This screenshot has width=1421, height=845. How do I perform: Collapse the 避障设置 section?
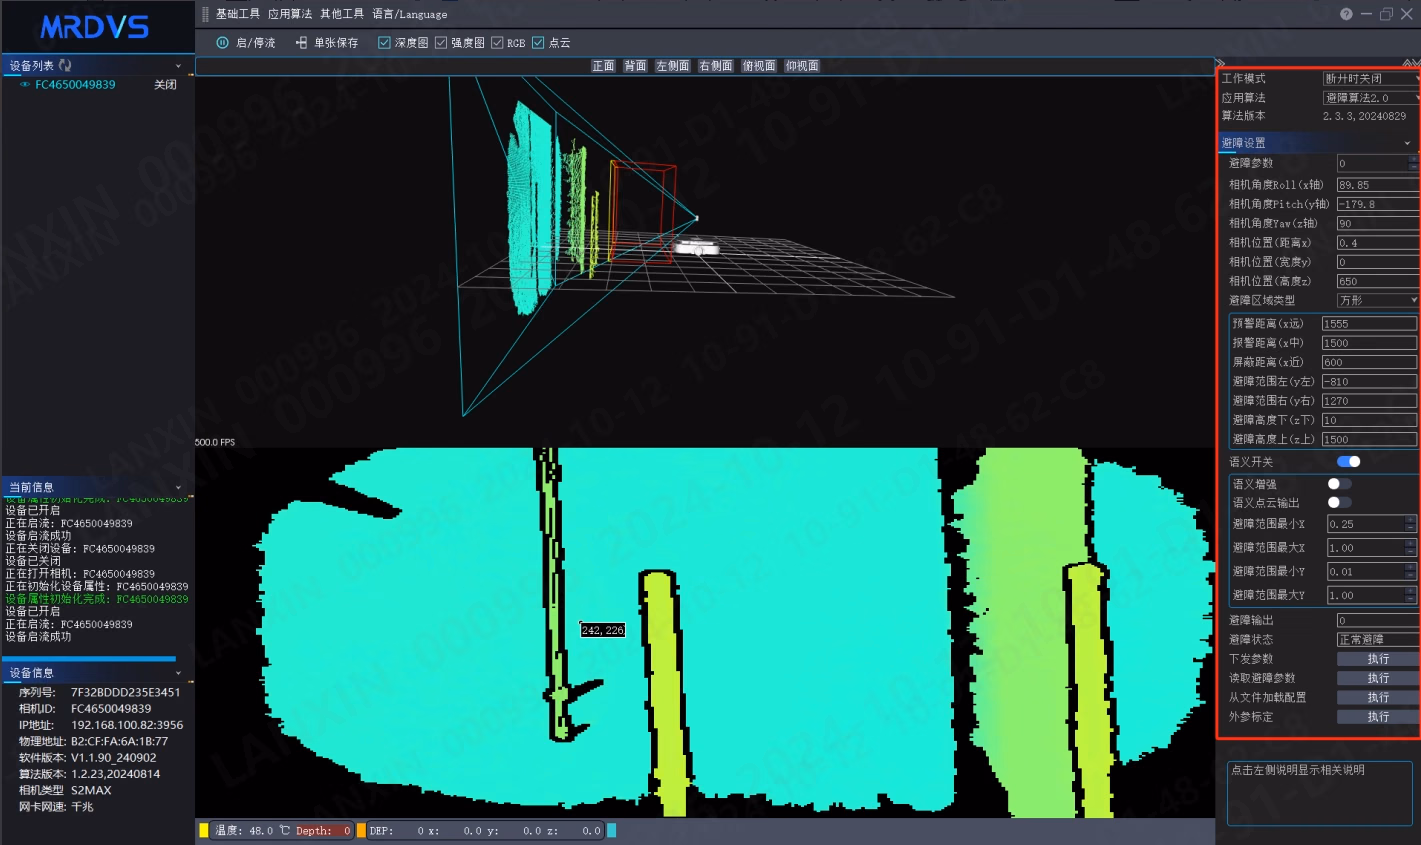tap(1407, 143)
